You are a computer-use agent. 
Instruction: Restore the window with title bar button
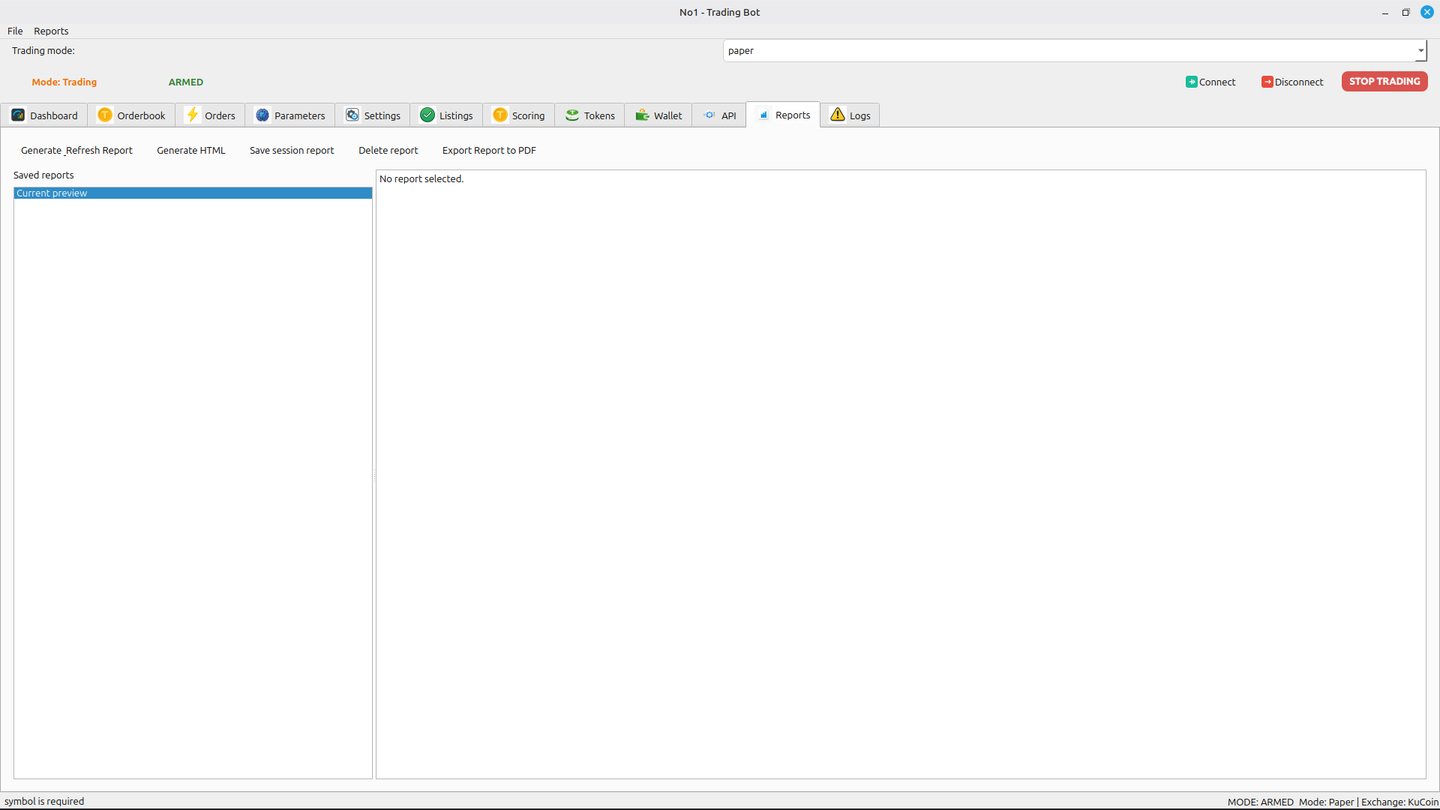pyautogui.click(x=1405, y=12)
